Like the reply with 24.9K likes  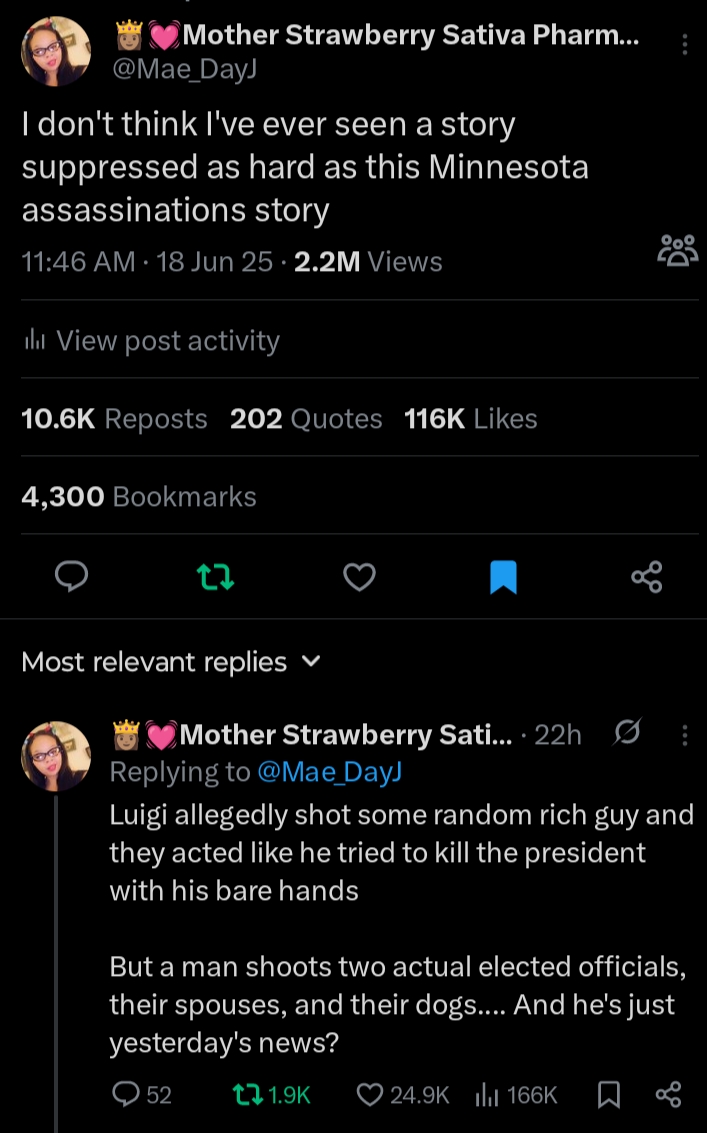[403, 1095]
